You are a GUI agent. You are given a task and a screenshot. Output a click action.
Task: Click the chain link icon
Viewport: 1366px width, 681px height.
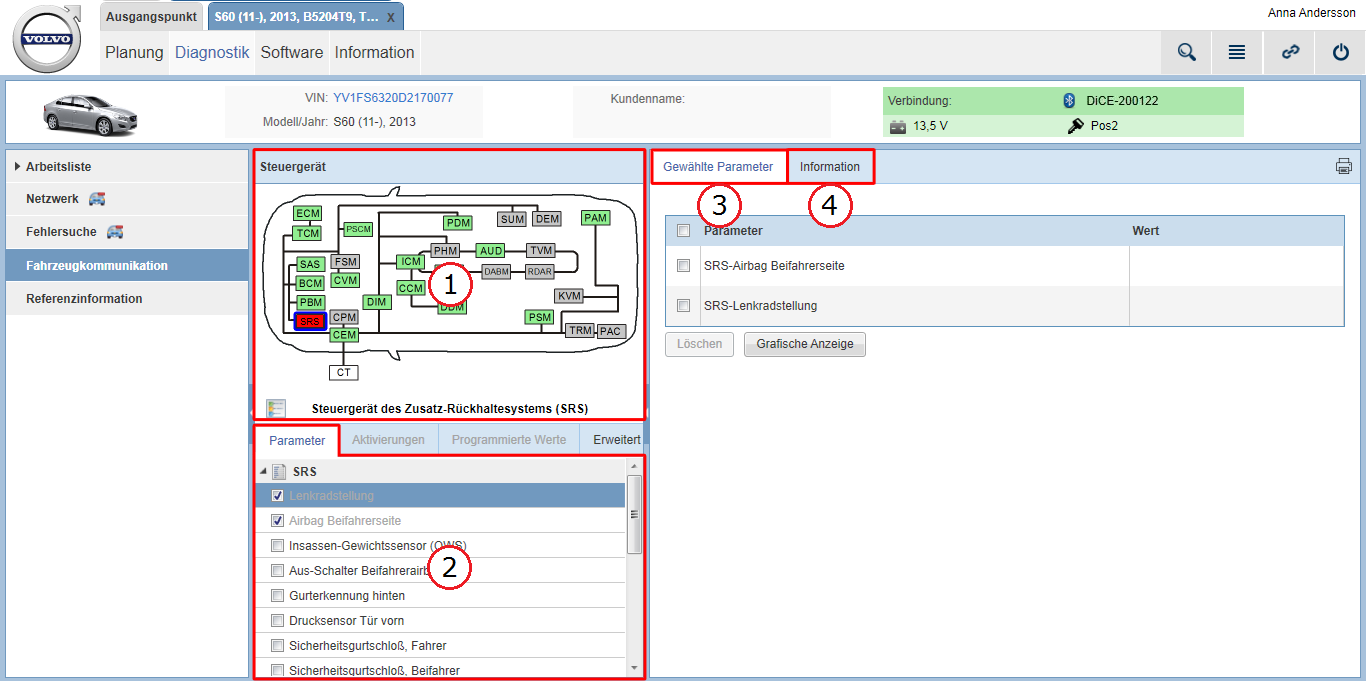1290,53
